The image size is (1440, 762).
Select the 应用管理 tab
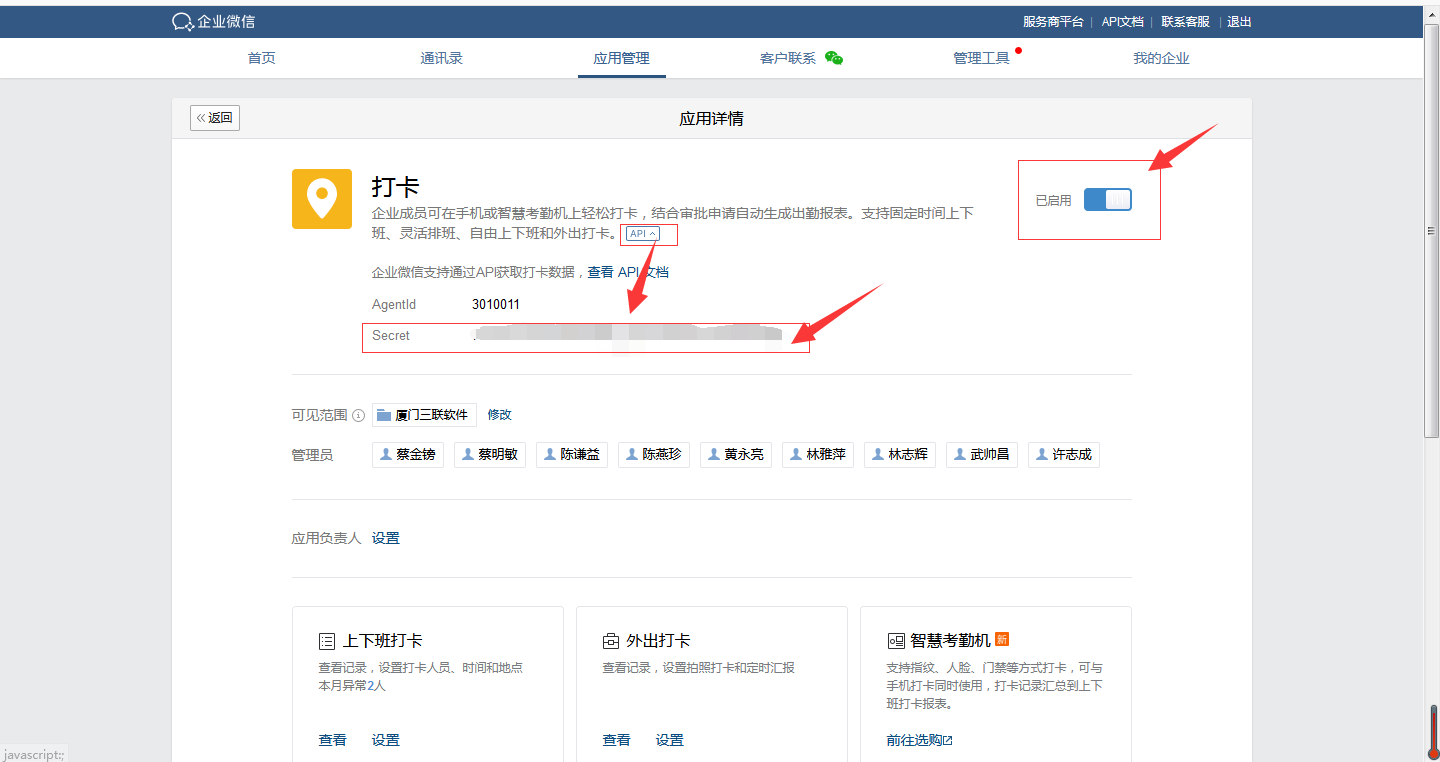622,58
